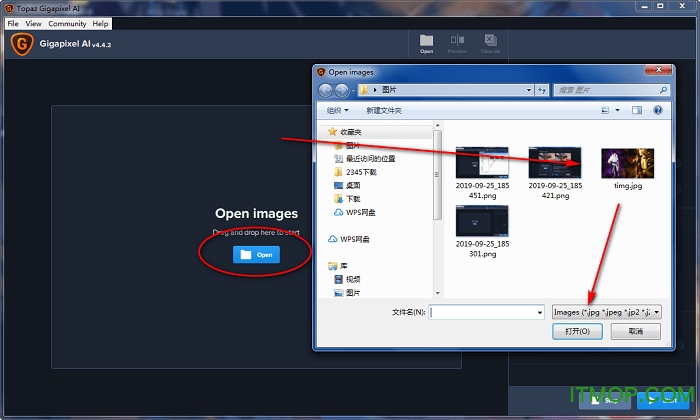Viewport: 700px width, 420px height.
Task: Click the Preview toolbar icon
Action: coord(457,44)
